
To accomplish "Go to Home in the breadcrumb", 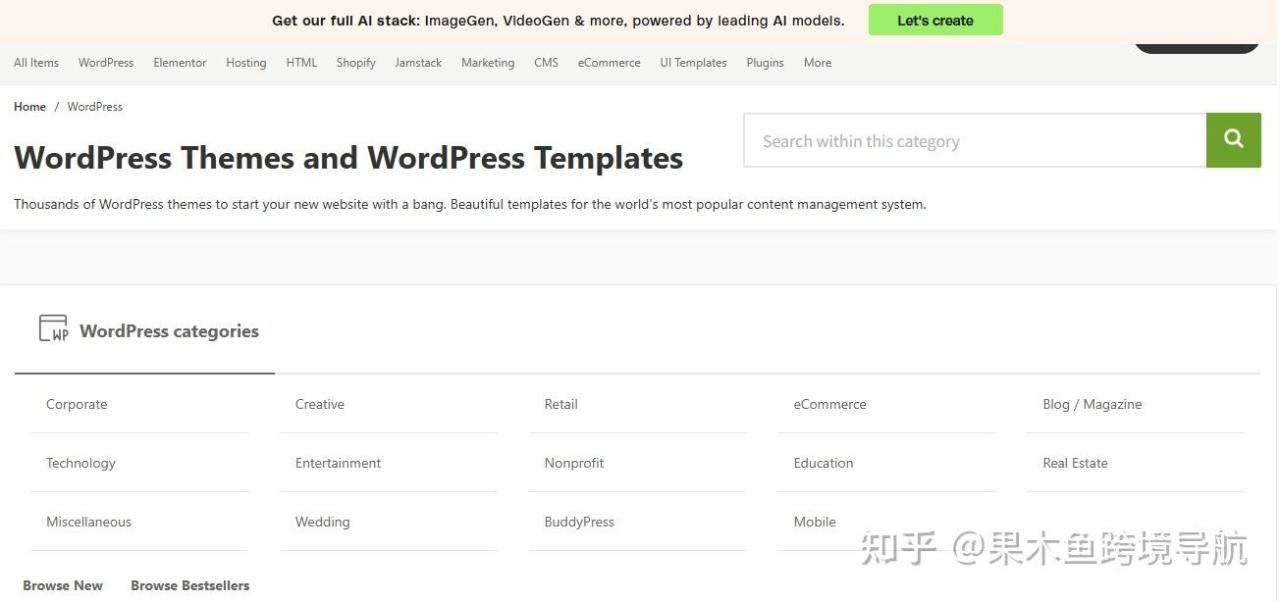I will click(30, 107).
